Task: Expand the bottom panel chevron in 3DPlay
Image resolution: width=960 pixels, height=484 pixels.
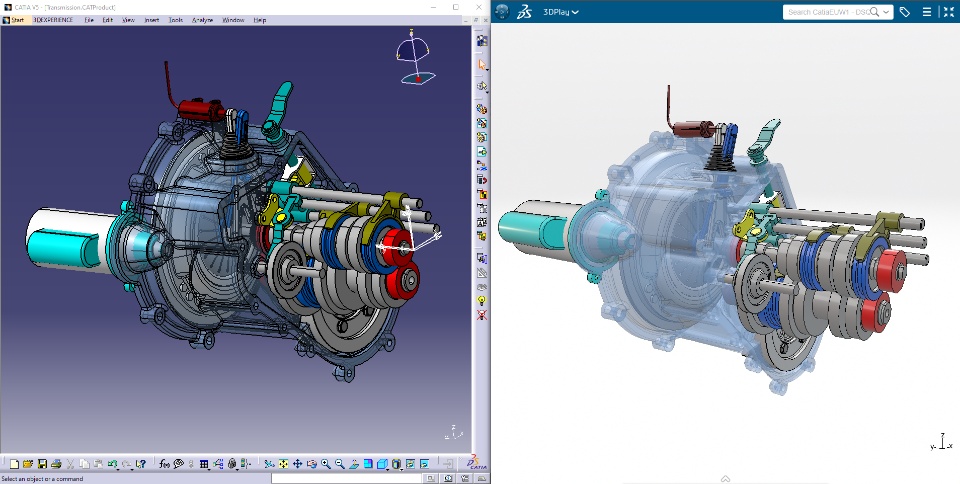Action: pos(726,478)
